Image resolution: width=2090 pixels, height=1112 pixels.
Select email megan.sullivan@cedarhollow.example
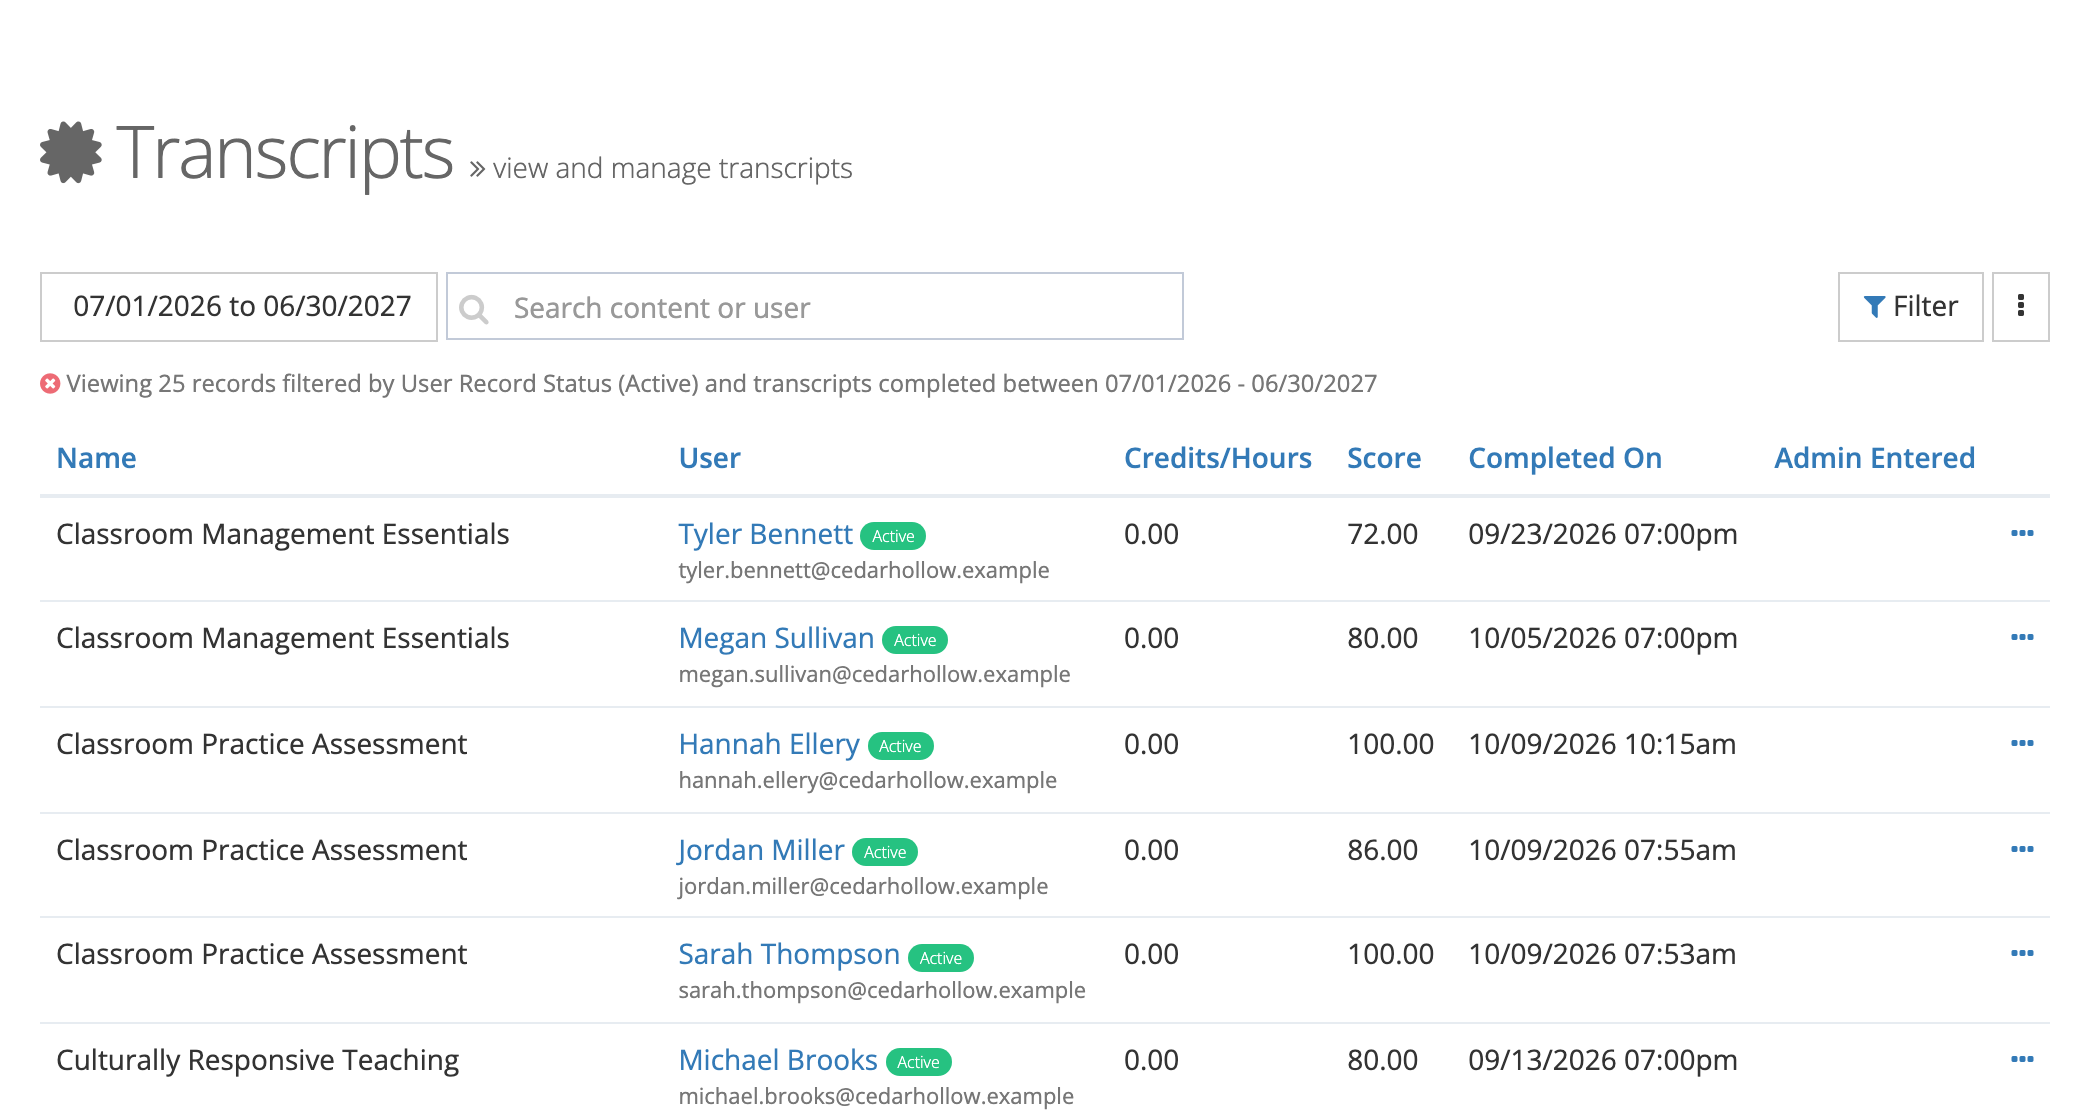[x=874, y=675]
